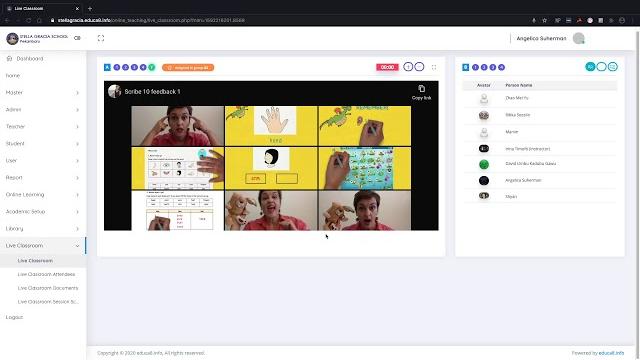Click the channel avatar on the video title

click(x=115, y=91)
